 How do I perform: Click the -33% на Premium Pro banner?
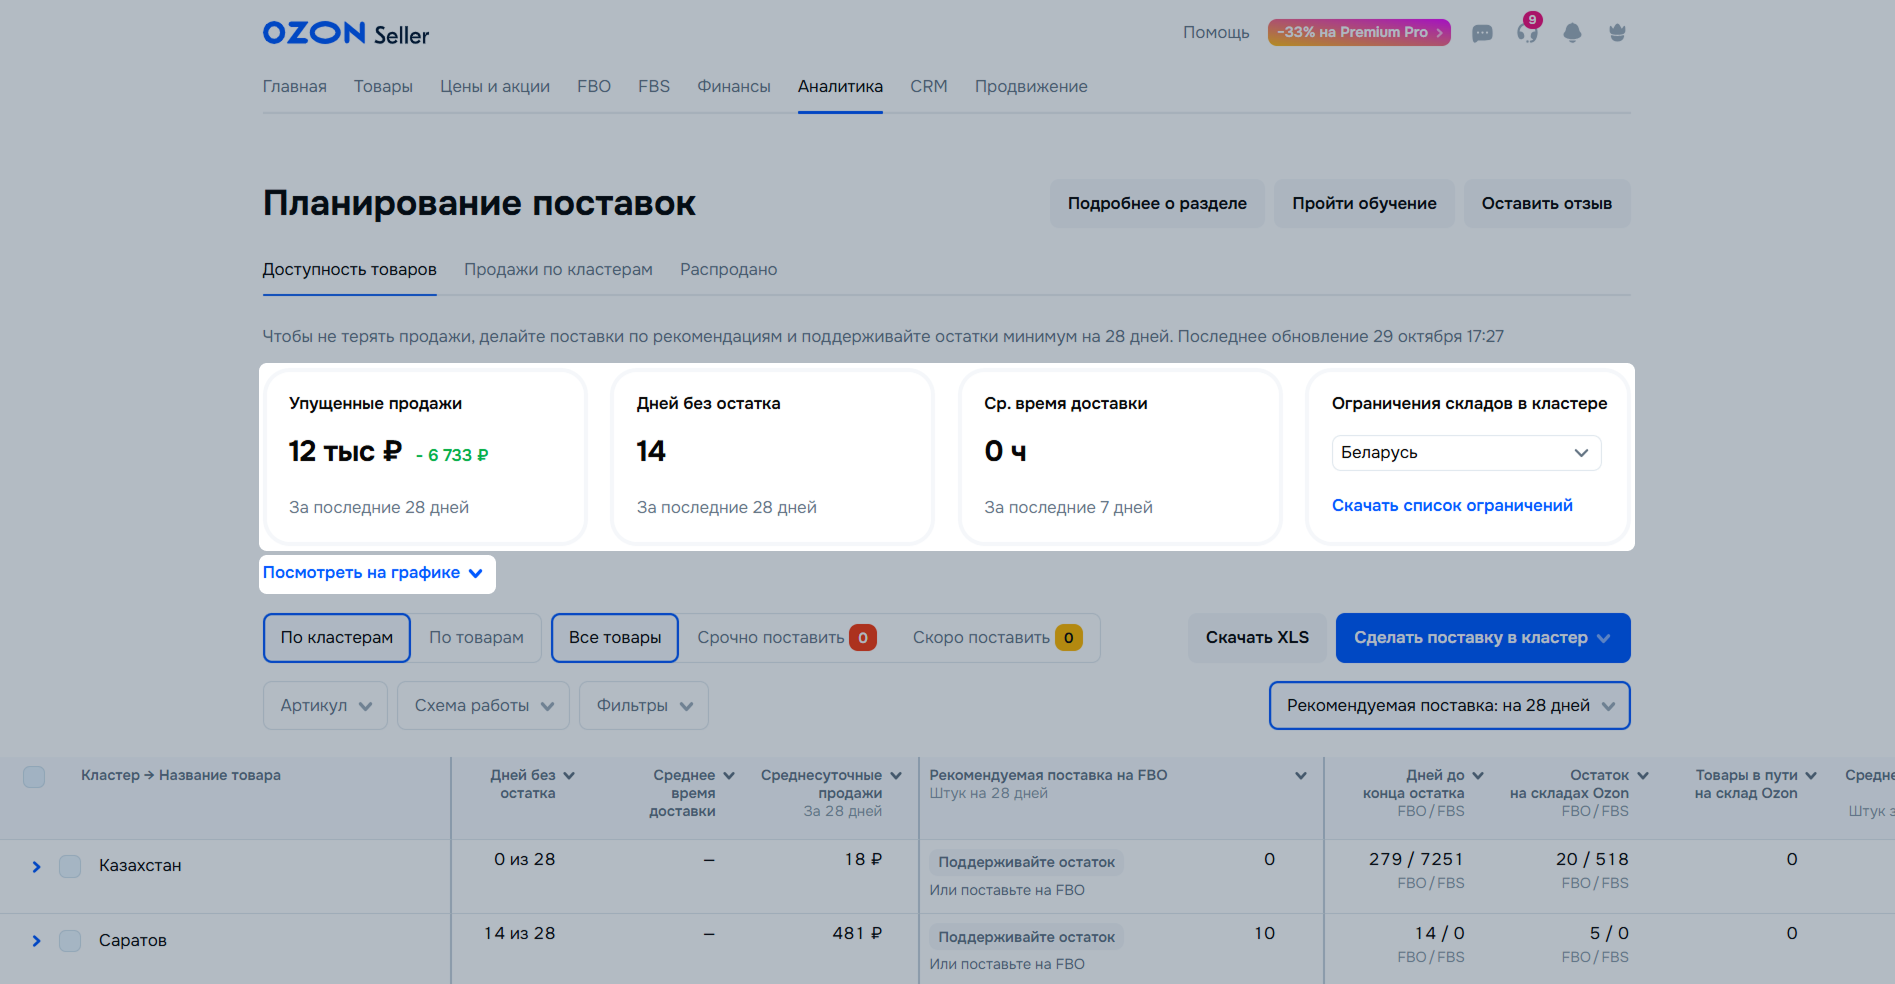click(x=1358, y=32)
